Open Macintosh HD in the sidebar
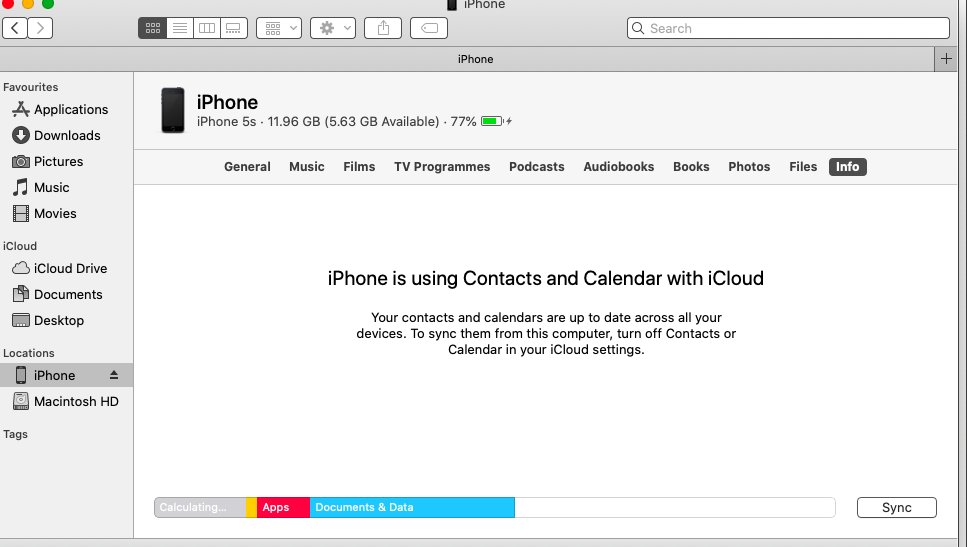Image resolution: width=967 pixels, height=547 pixels. tap(66, 401)
